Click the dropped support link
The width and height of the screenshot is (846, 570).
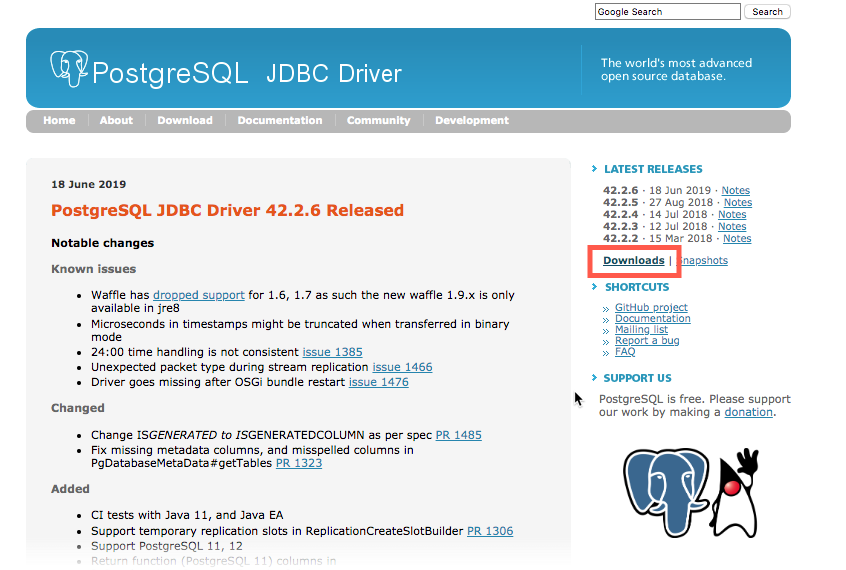pos(198,295)
